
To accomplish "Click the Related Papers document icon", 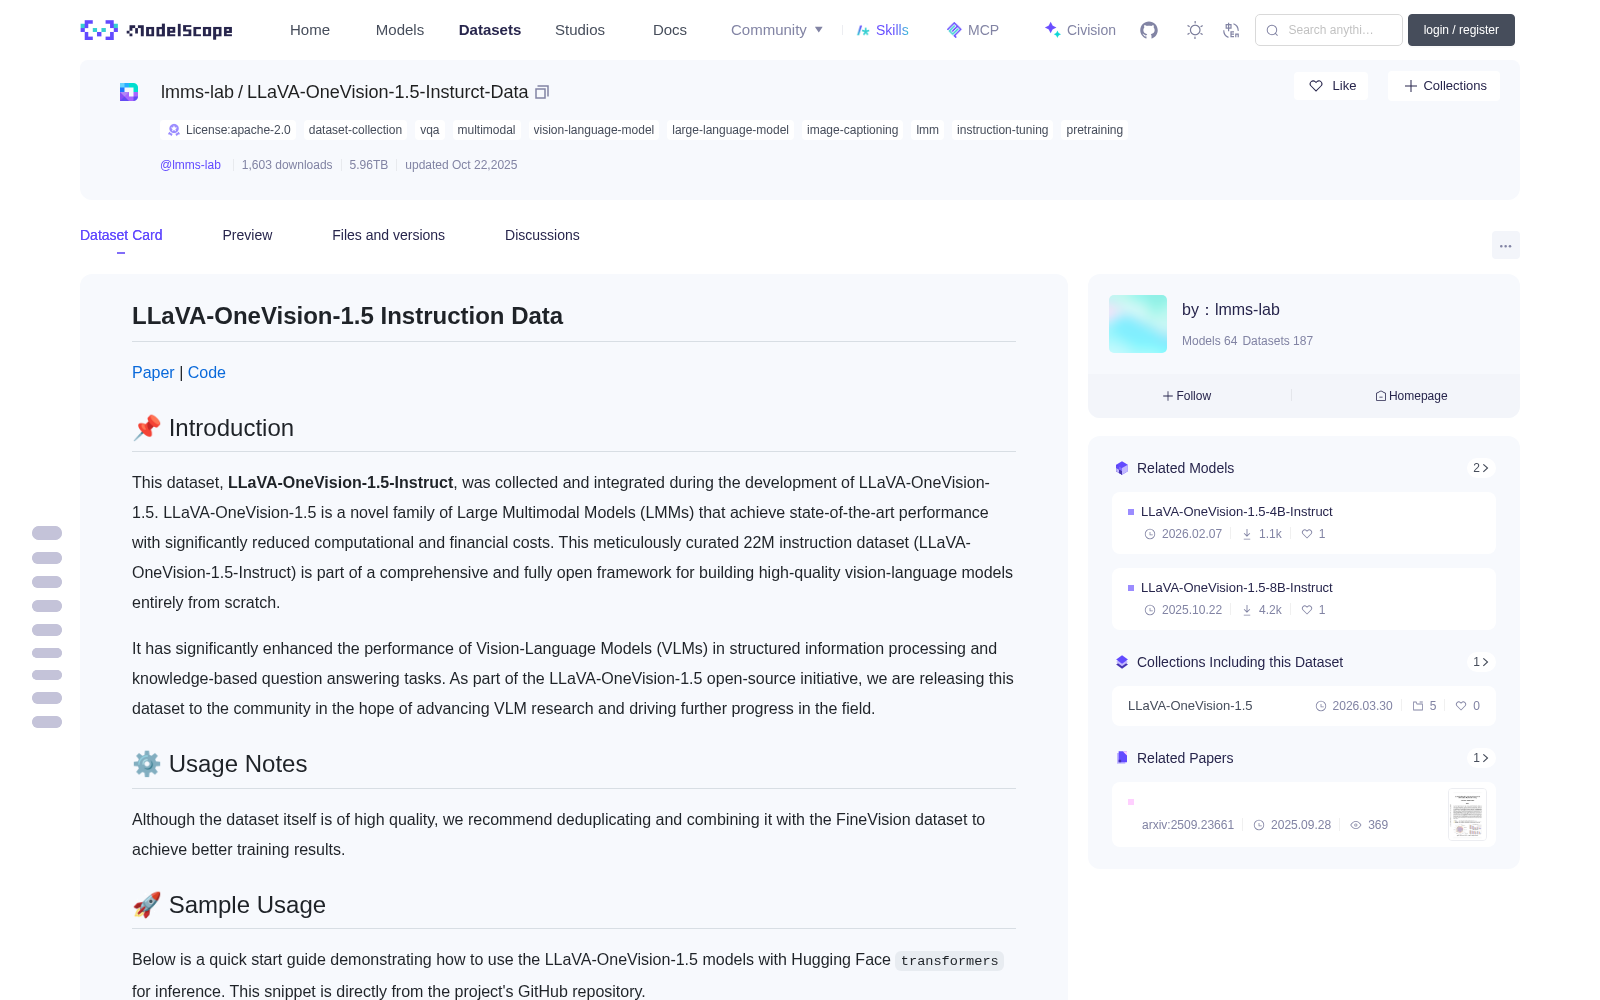I will click(x=1122, y=758).
